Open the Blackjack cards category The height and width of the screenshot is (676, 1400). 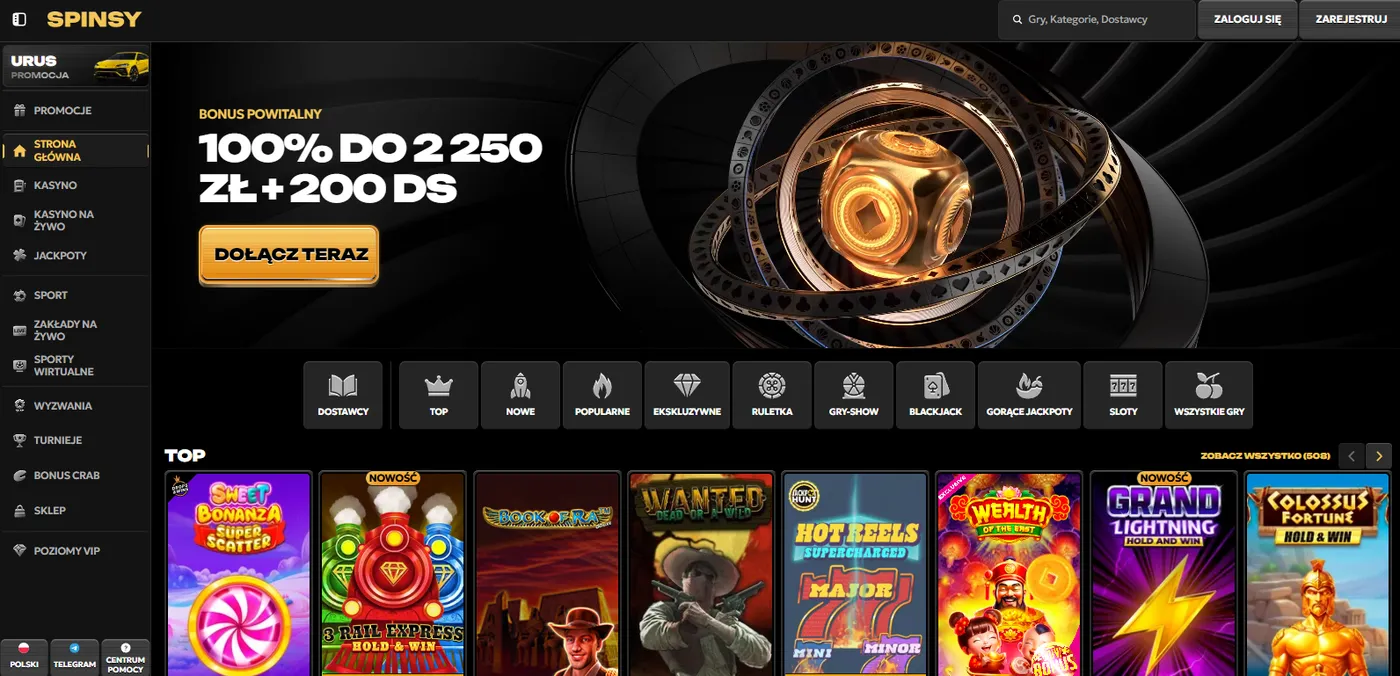tap(935, 395)
